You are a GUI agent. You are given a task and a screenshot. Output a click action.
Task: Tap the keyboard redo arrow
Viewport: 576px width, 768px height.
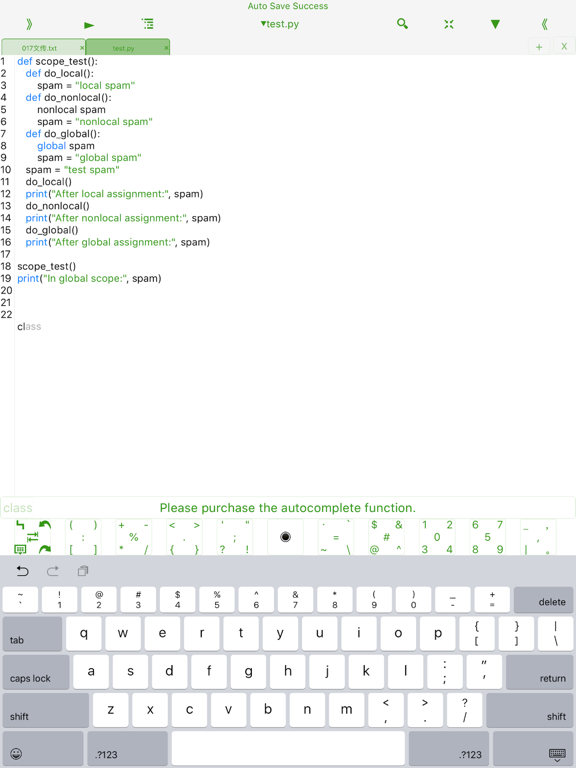[x=53, y=571]
